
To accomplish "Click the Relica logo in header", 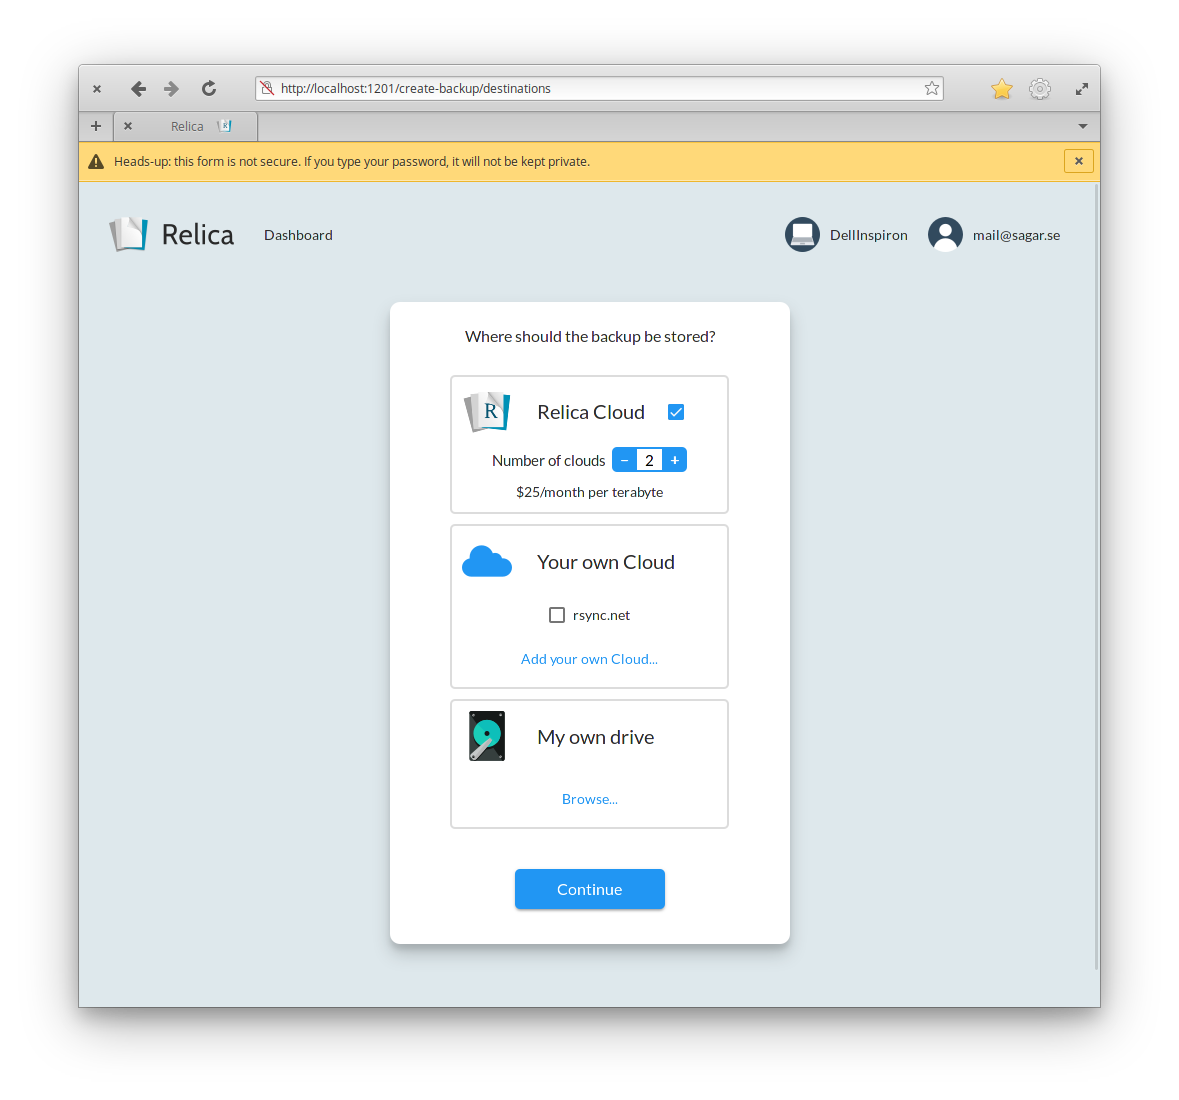I will pyautogui.click(x=171, y=235).
